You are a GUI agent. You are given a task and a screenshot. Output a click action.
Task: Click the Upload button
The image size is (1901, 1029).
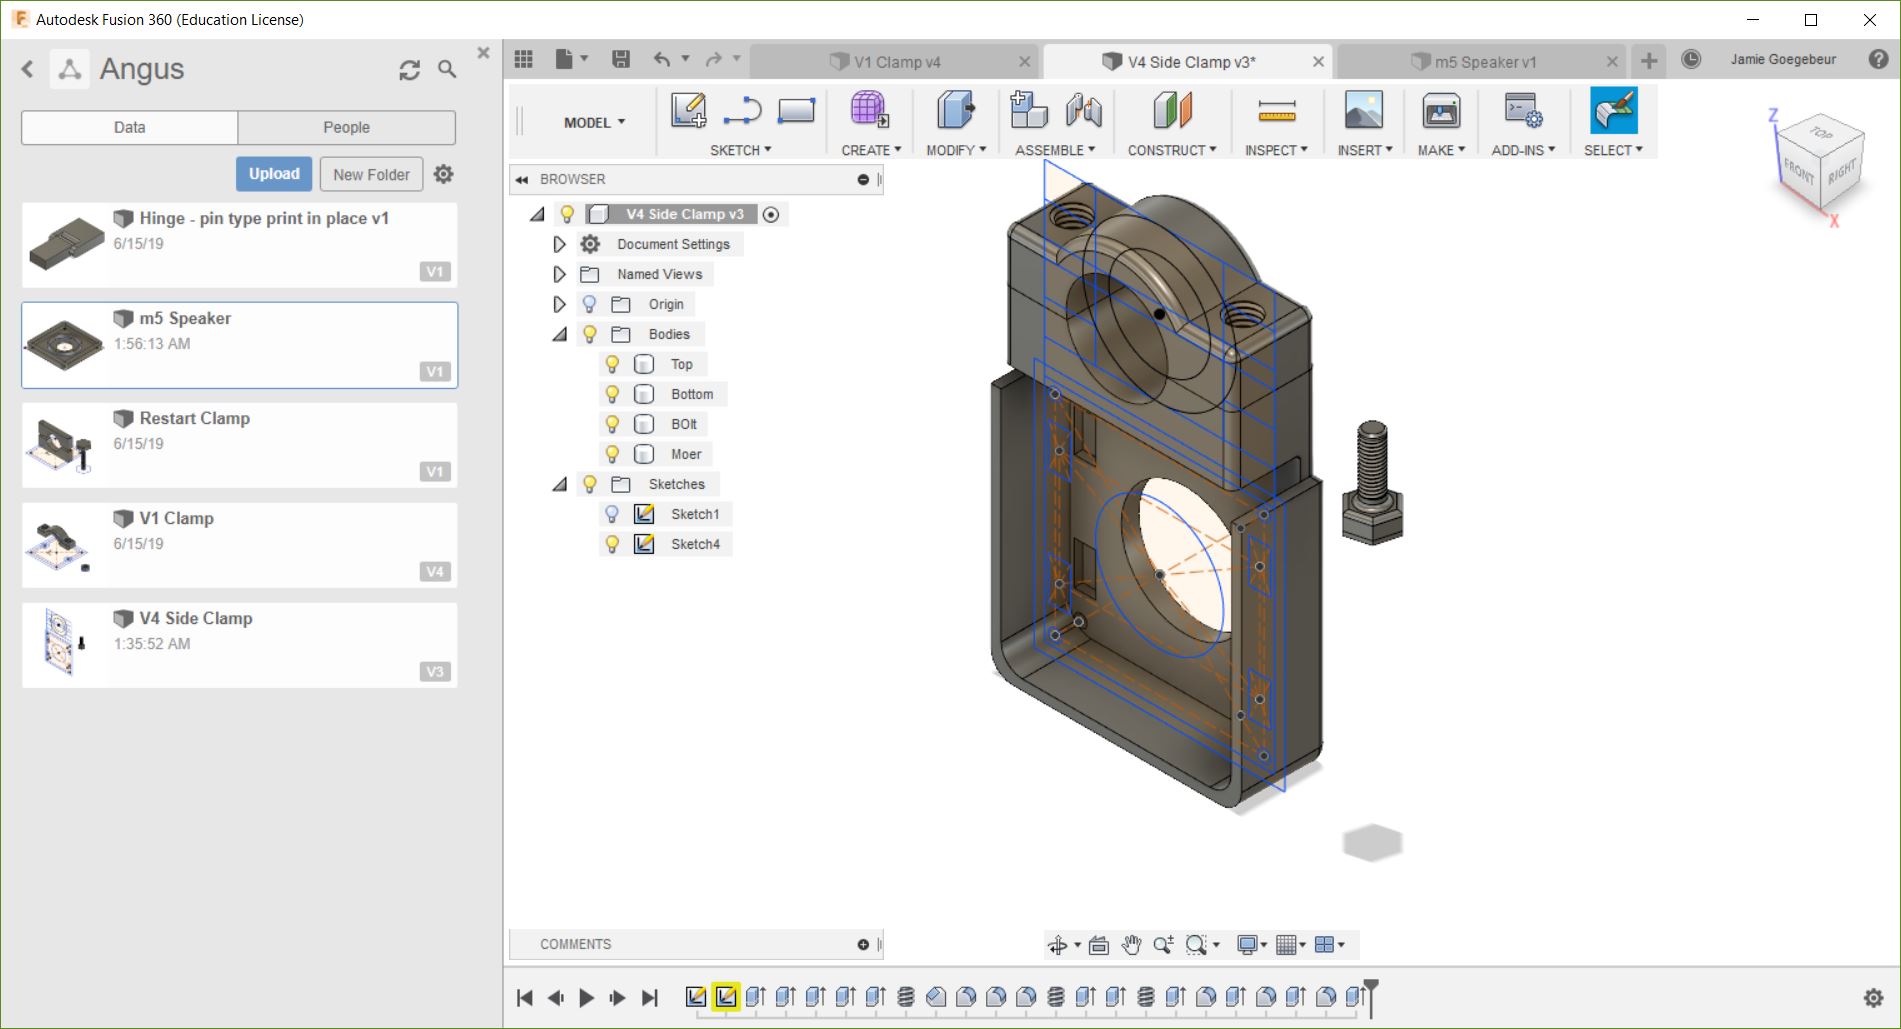coord(274,174)
